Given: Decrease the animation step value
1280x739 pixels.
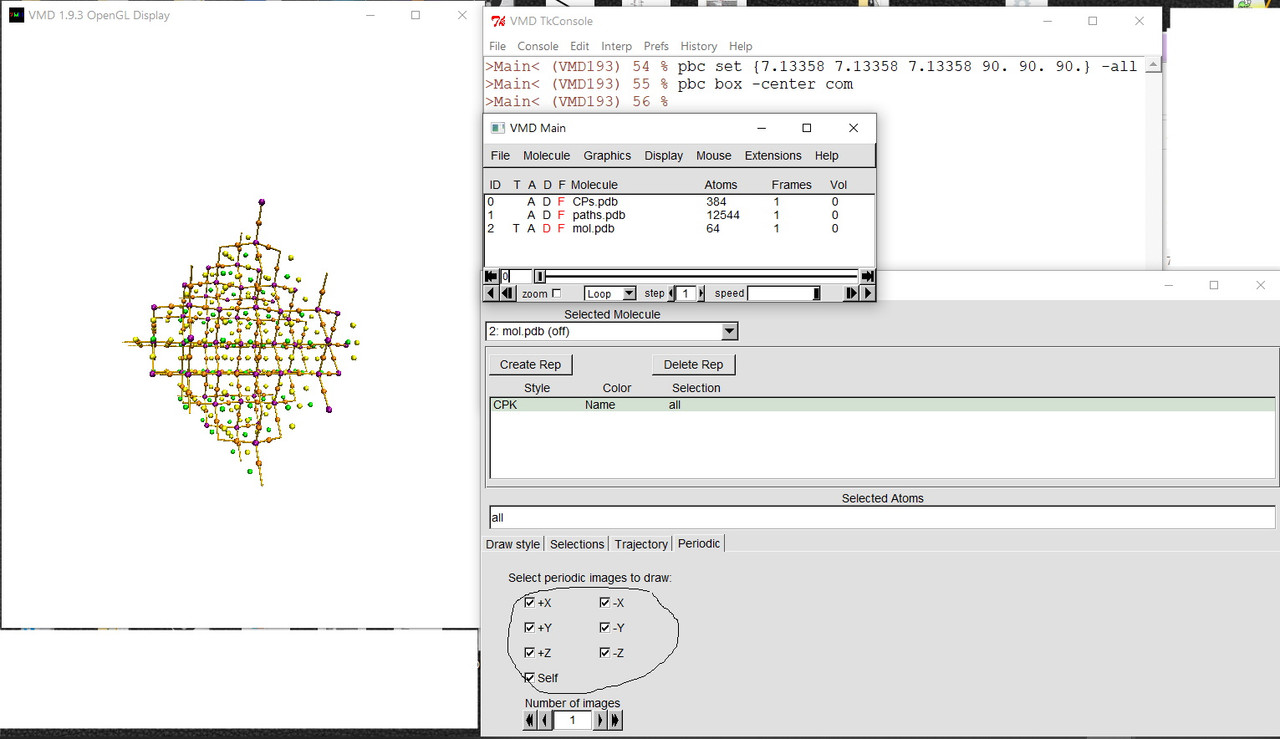Looking at the screenshot, I should [x=672, y=293].
